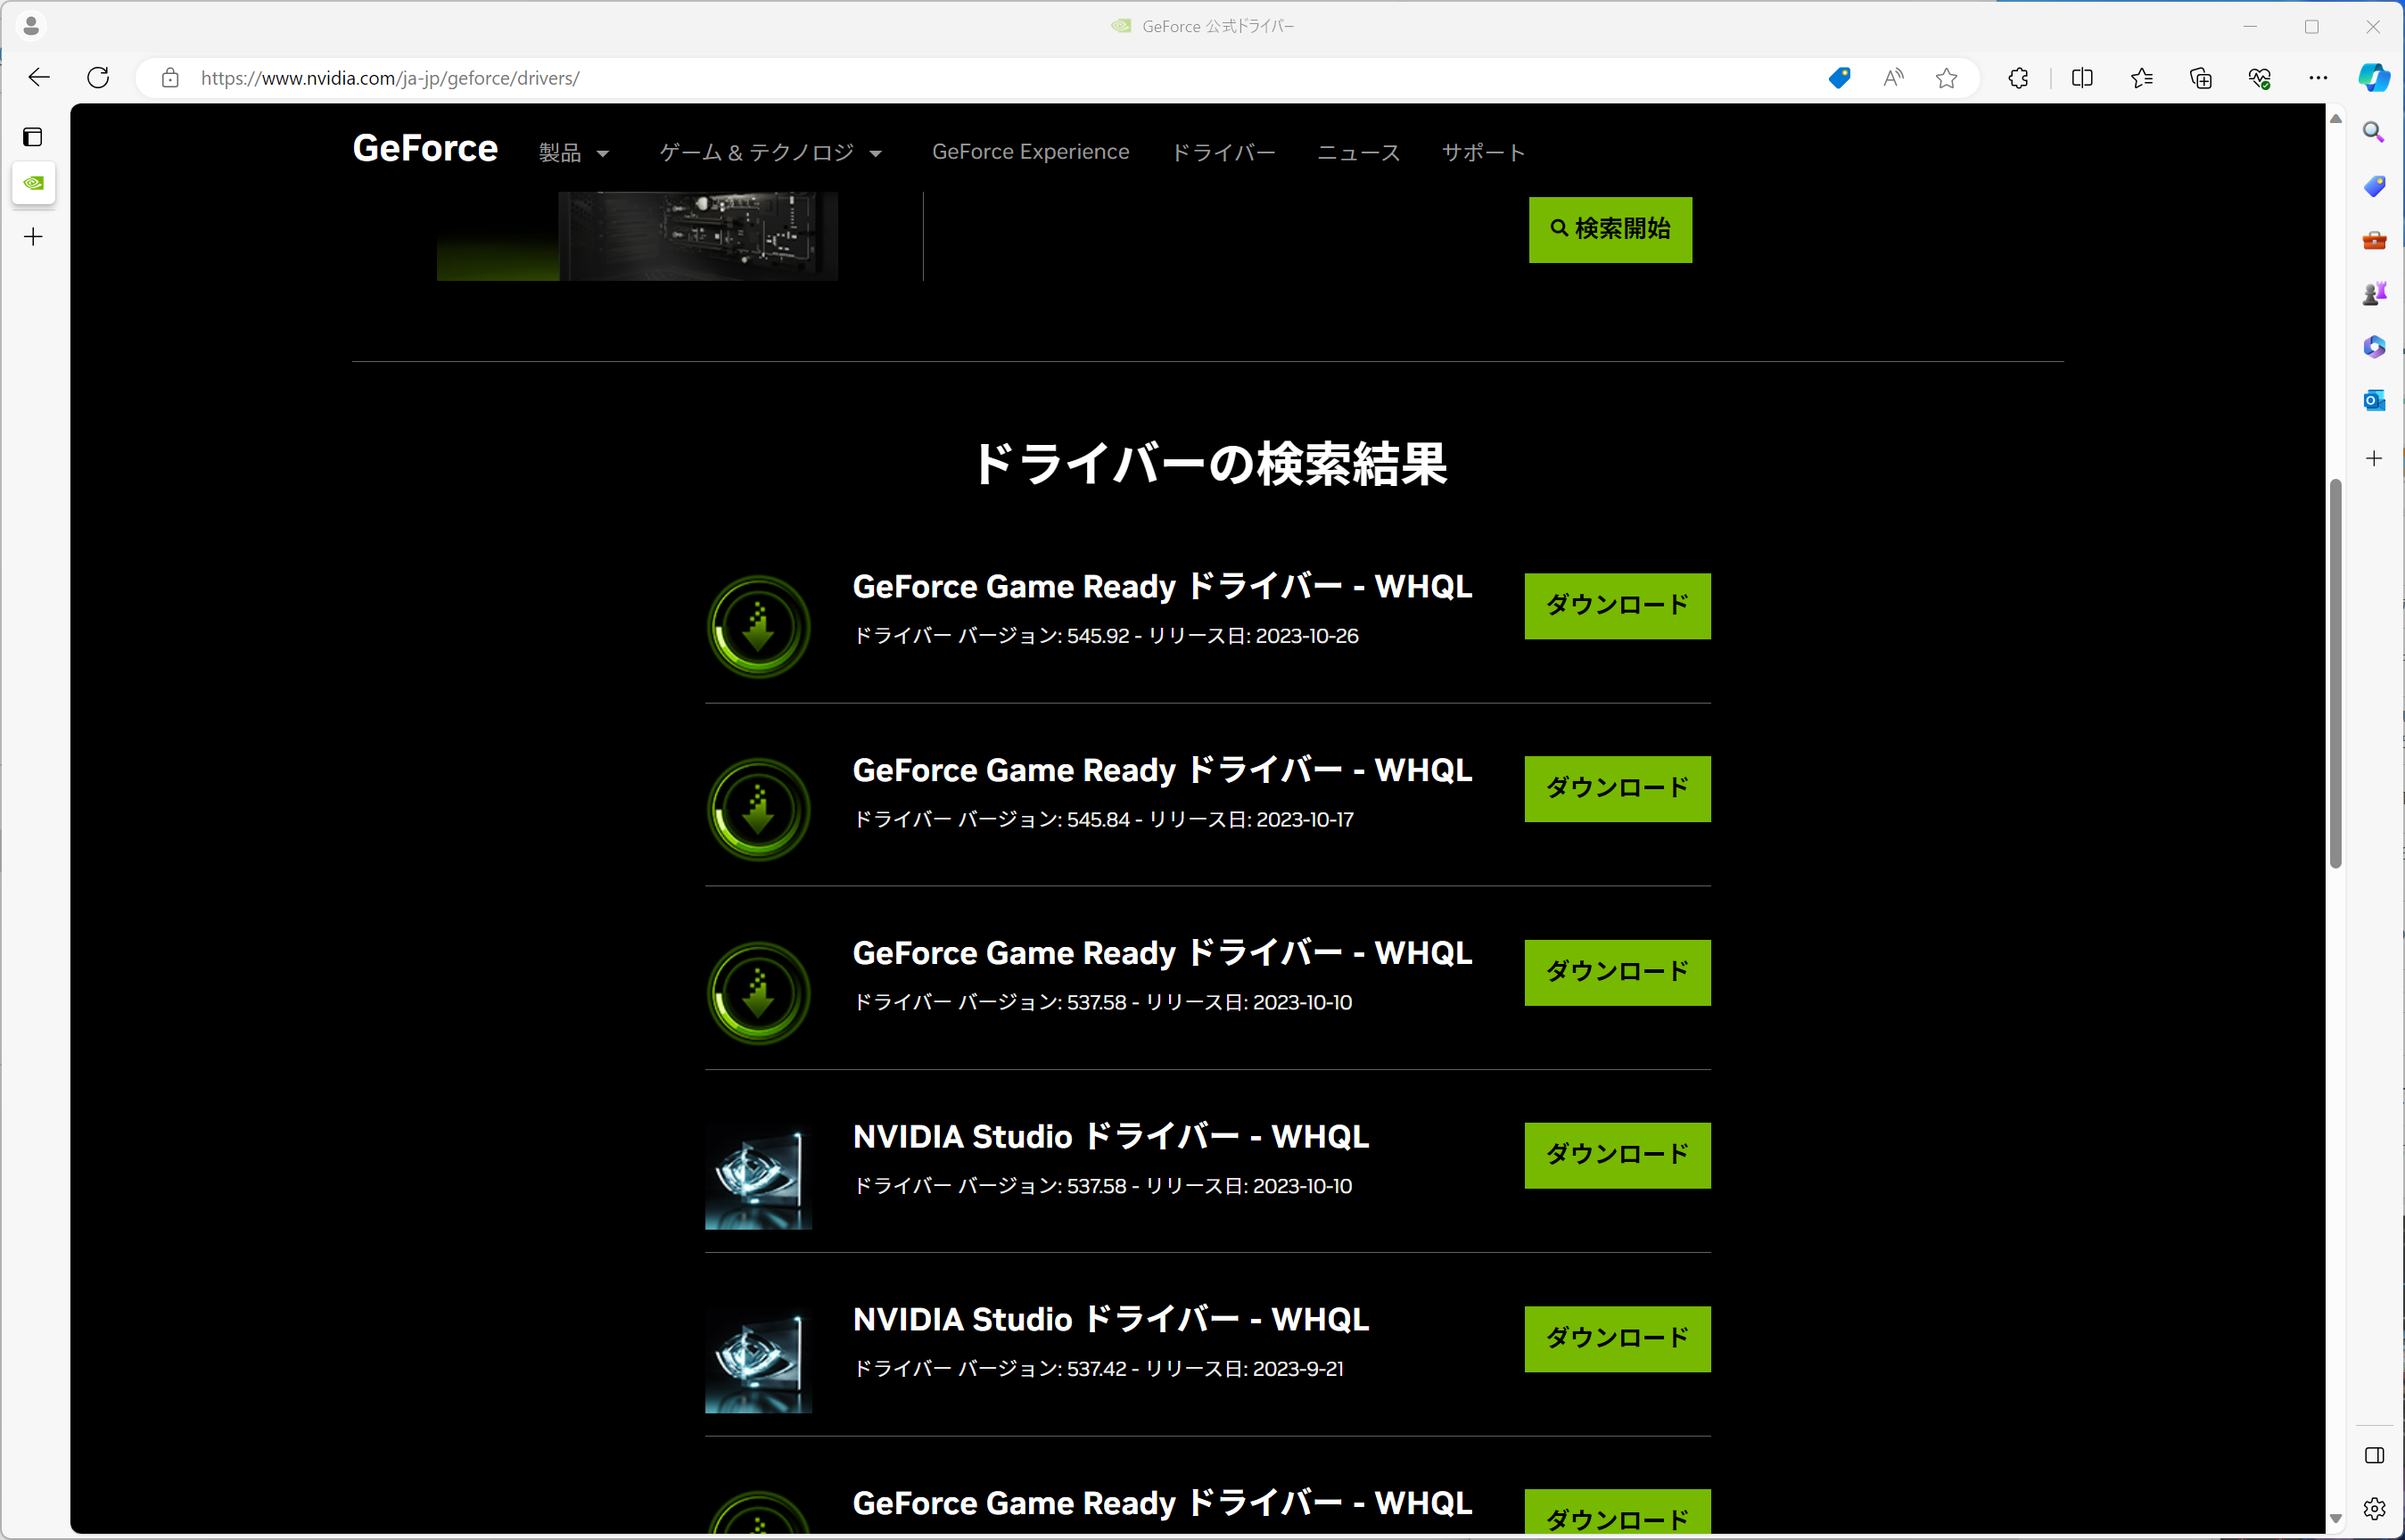Open ドライバー nav link

tap(1223, 152)
